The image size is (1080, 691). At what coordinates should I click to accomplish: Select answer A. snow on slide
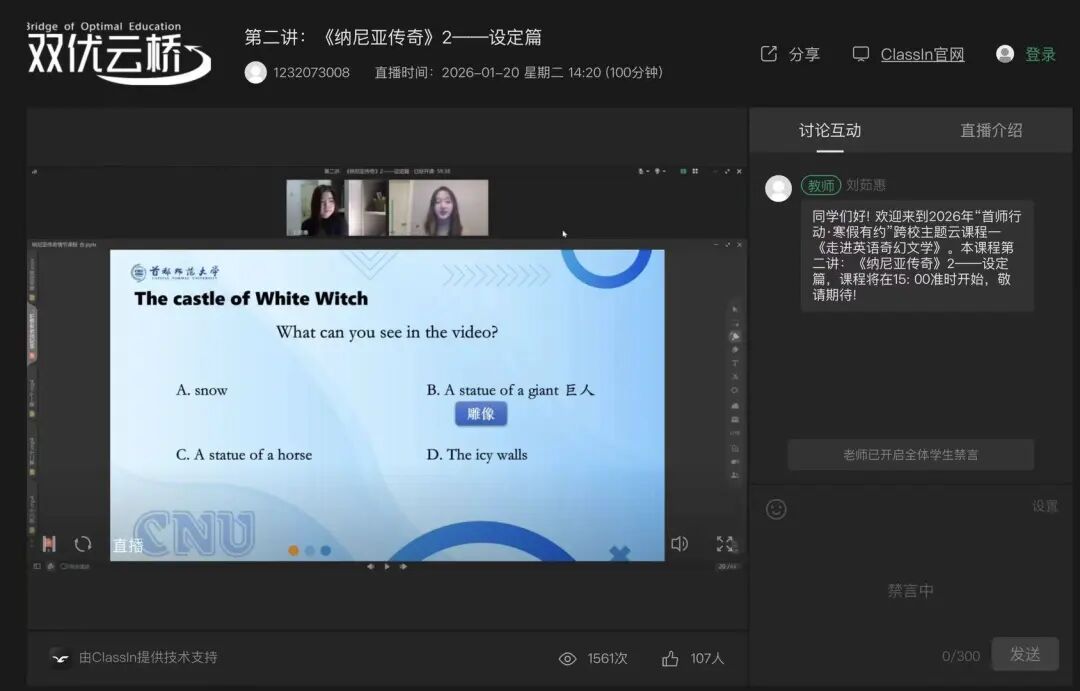[202, 390]
